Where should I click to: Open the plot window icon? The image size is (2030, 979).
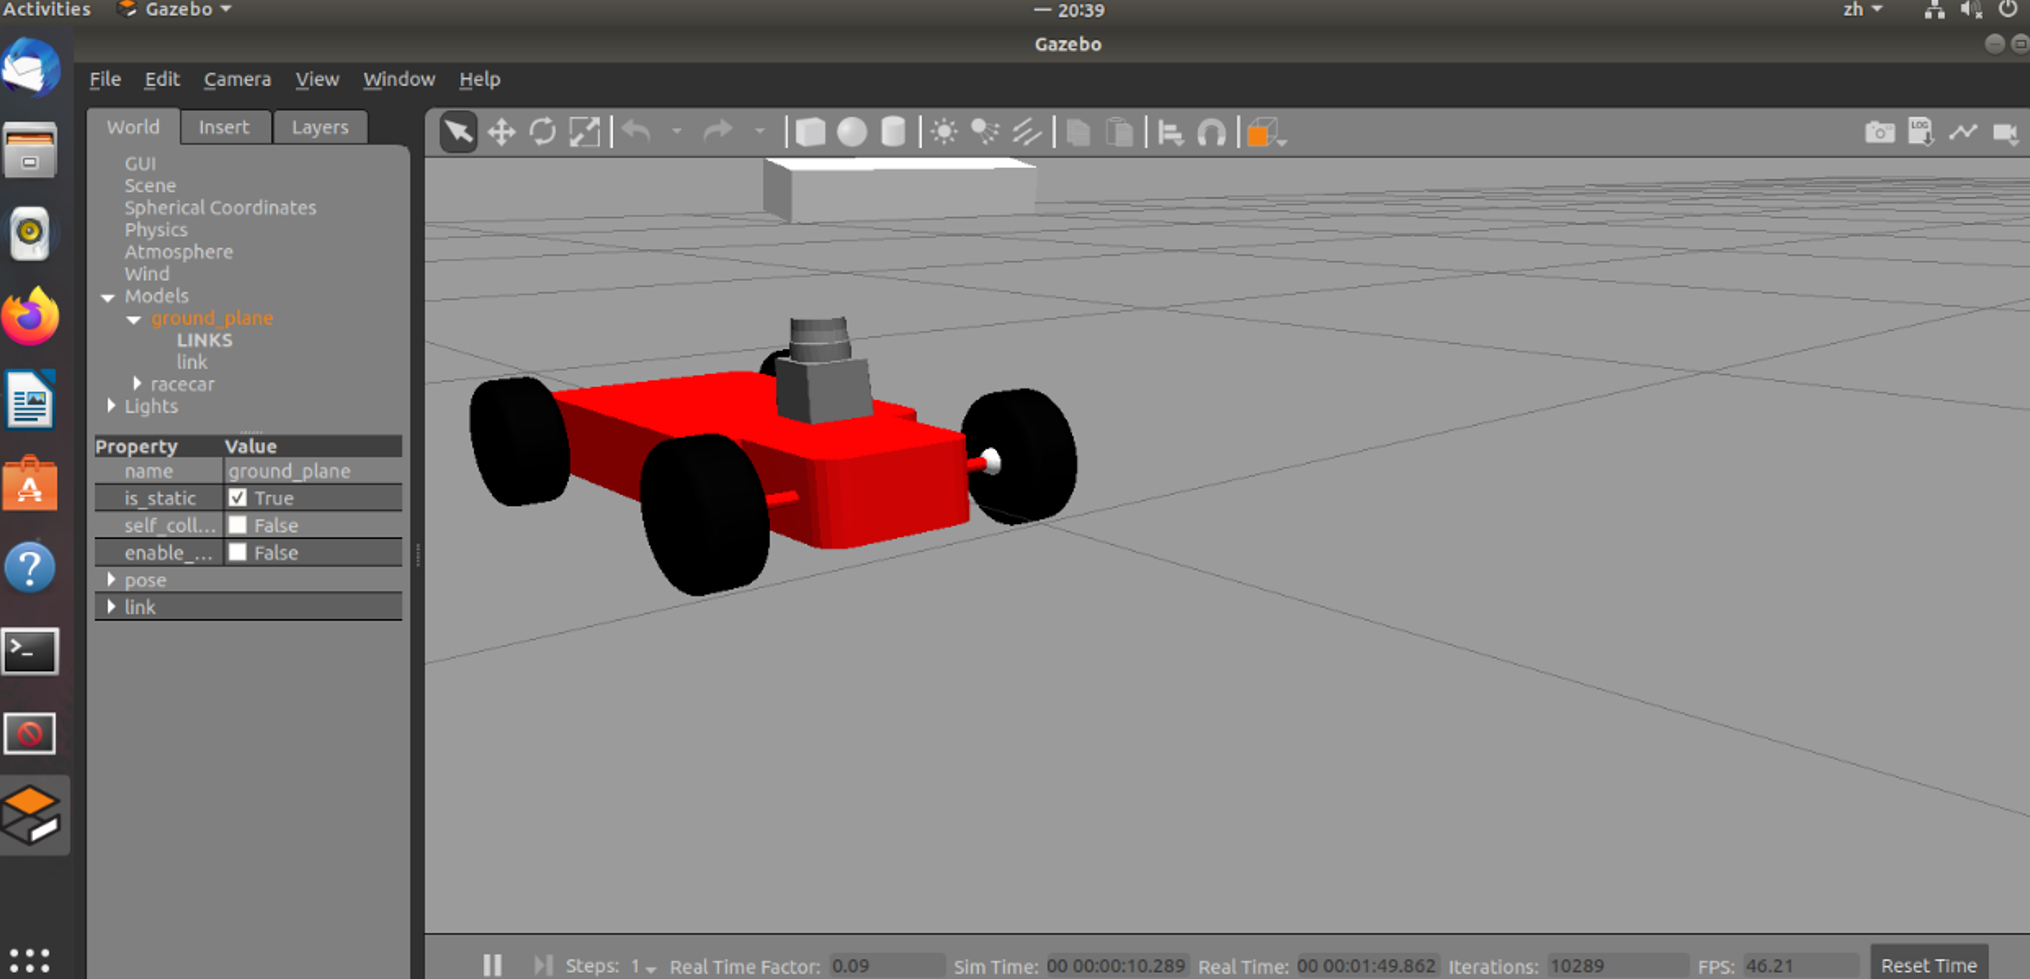tap(1963, 132)
